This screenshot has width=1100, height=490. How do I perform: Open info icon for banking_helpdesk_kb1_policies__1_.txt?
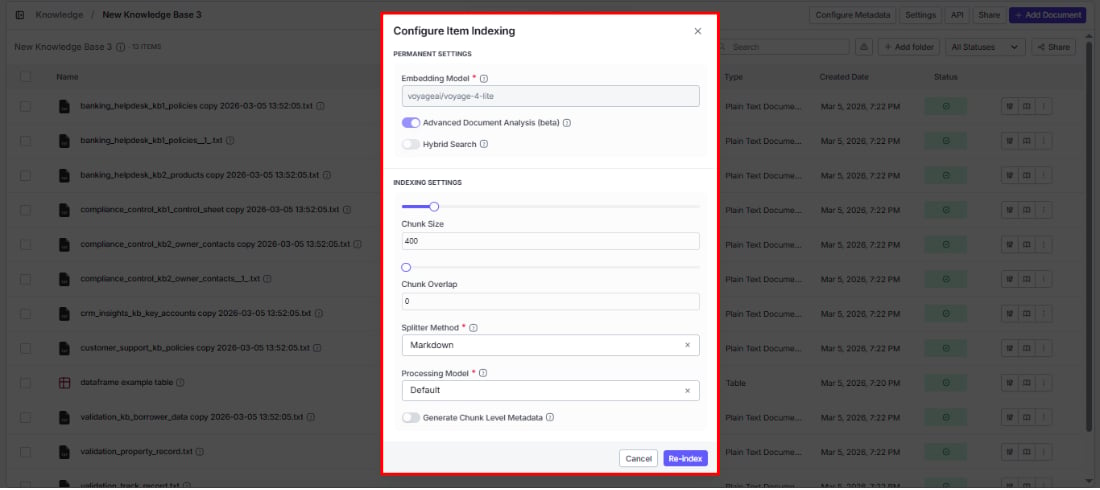click(x=230, y=141)
